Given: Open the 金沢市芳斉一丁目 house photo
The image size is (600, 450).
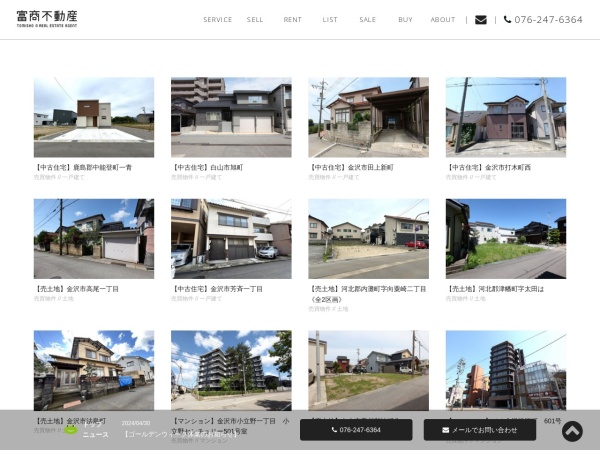Looking at the screenshot, I should coord(231,238).
